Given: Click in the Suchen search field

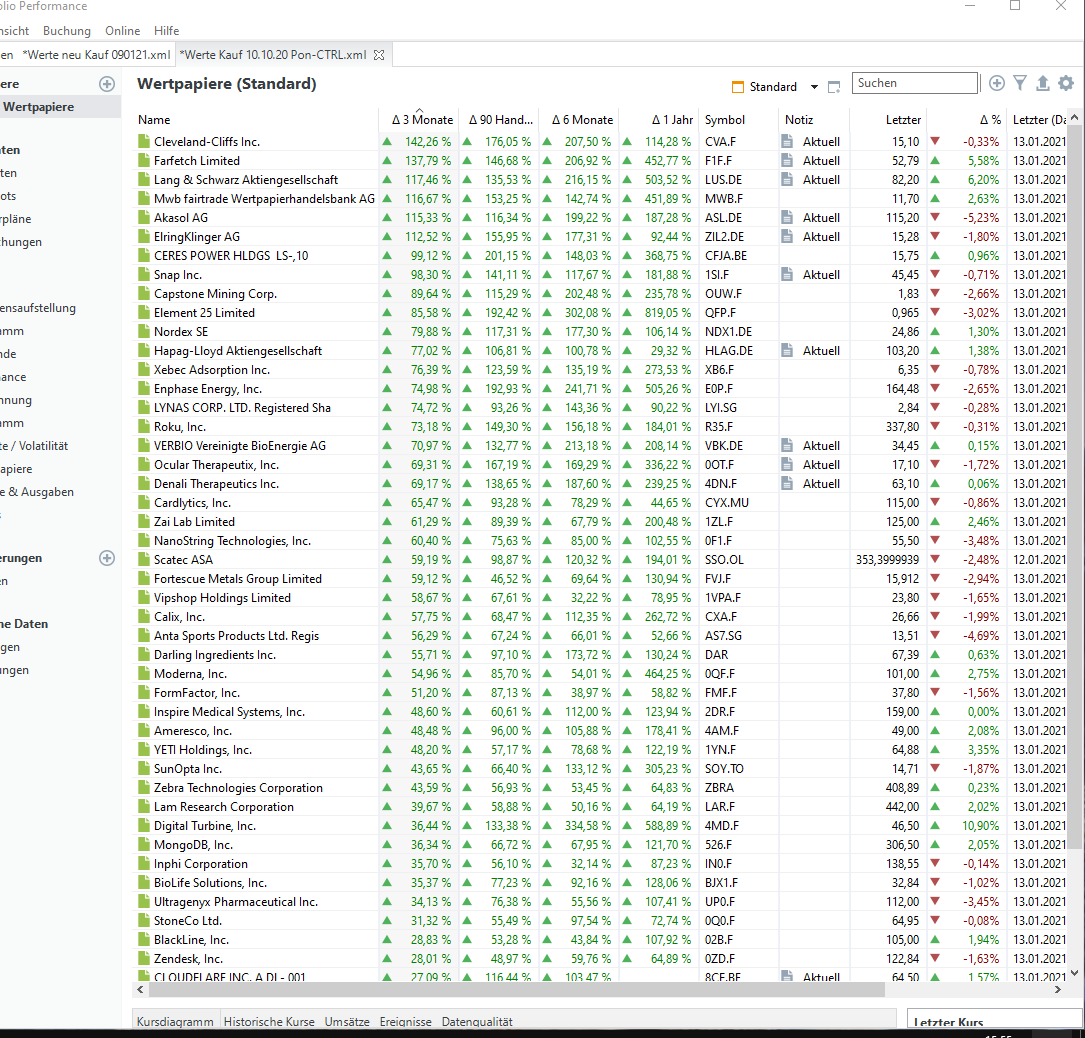Looking at the screenshot, I should pos(914,83).
